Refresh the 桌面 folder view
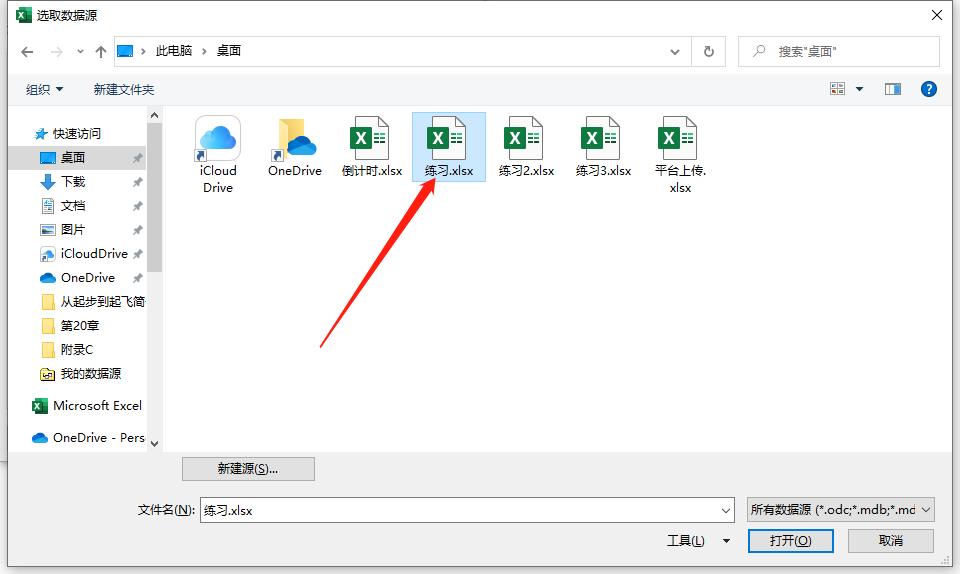This screenshot has height=574, width=960. pyautogui.click(x=708, y=52)
